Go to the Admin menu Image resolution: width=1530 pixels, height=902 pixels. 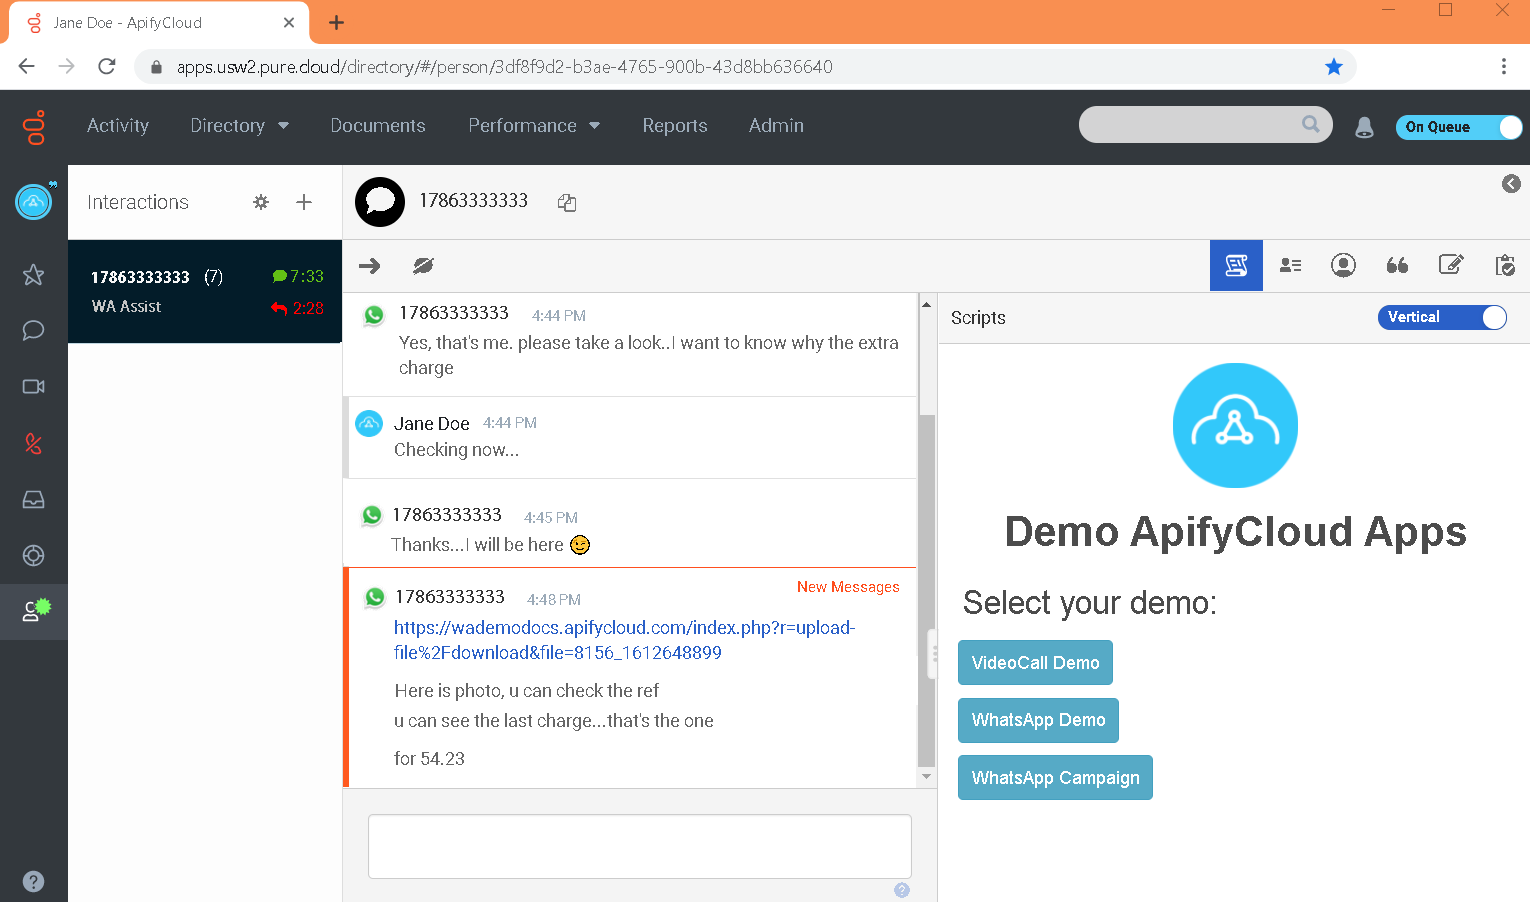tap(776, 126)
